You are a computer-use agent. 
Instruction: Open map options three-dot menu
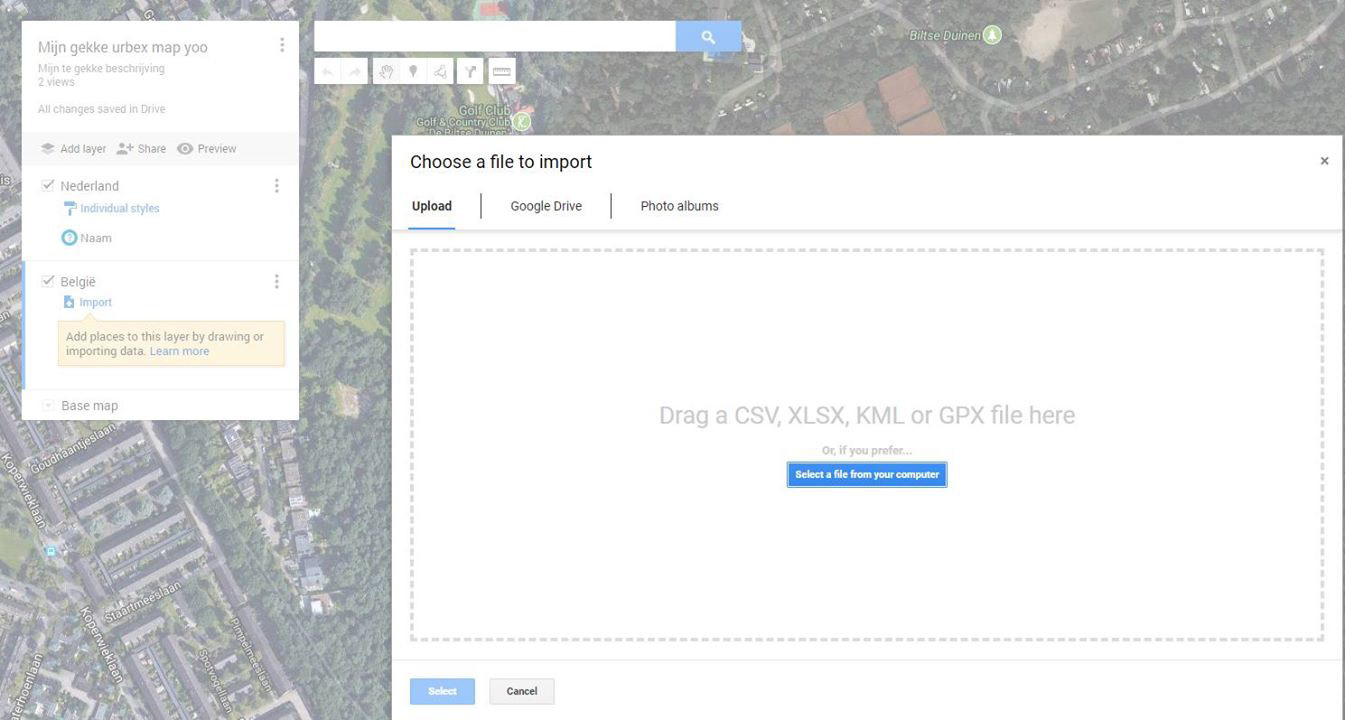(282, 45)
